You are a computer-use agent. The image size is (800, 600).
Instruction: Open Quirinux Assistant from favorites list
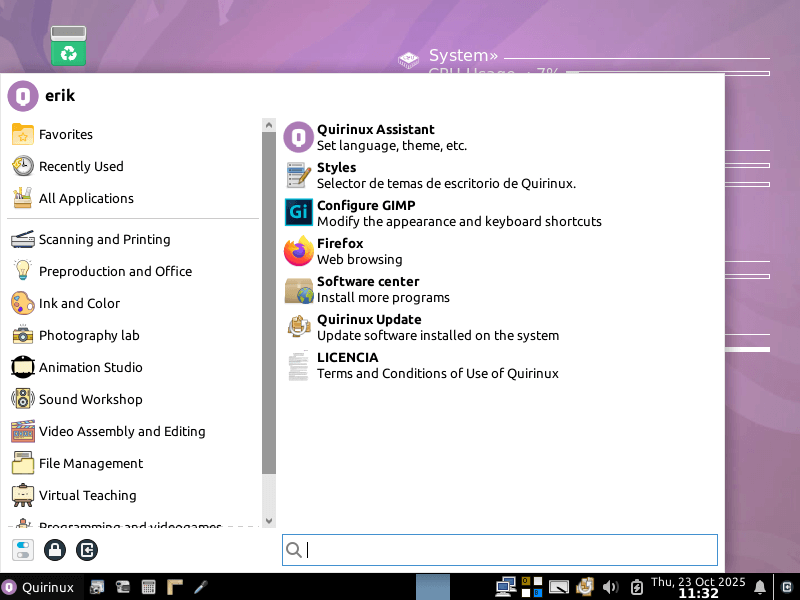(x=375, y=137)
